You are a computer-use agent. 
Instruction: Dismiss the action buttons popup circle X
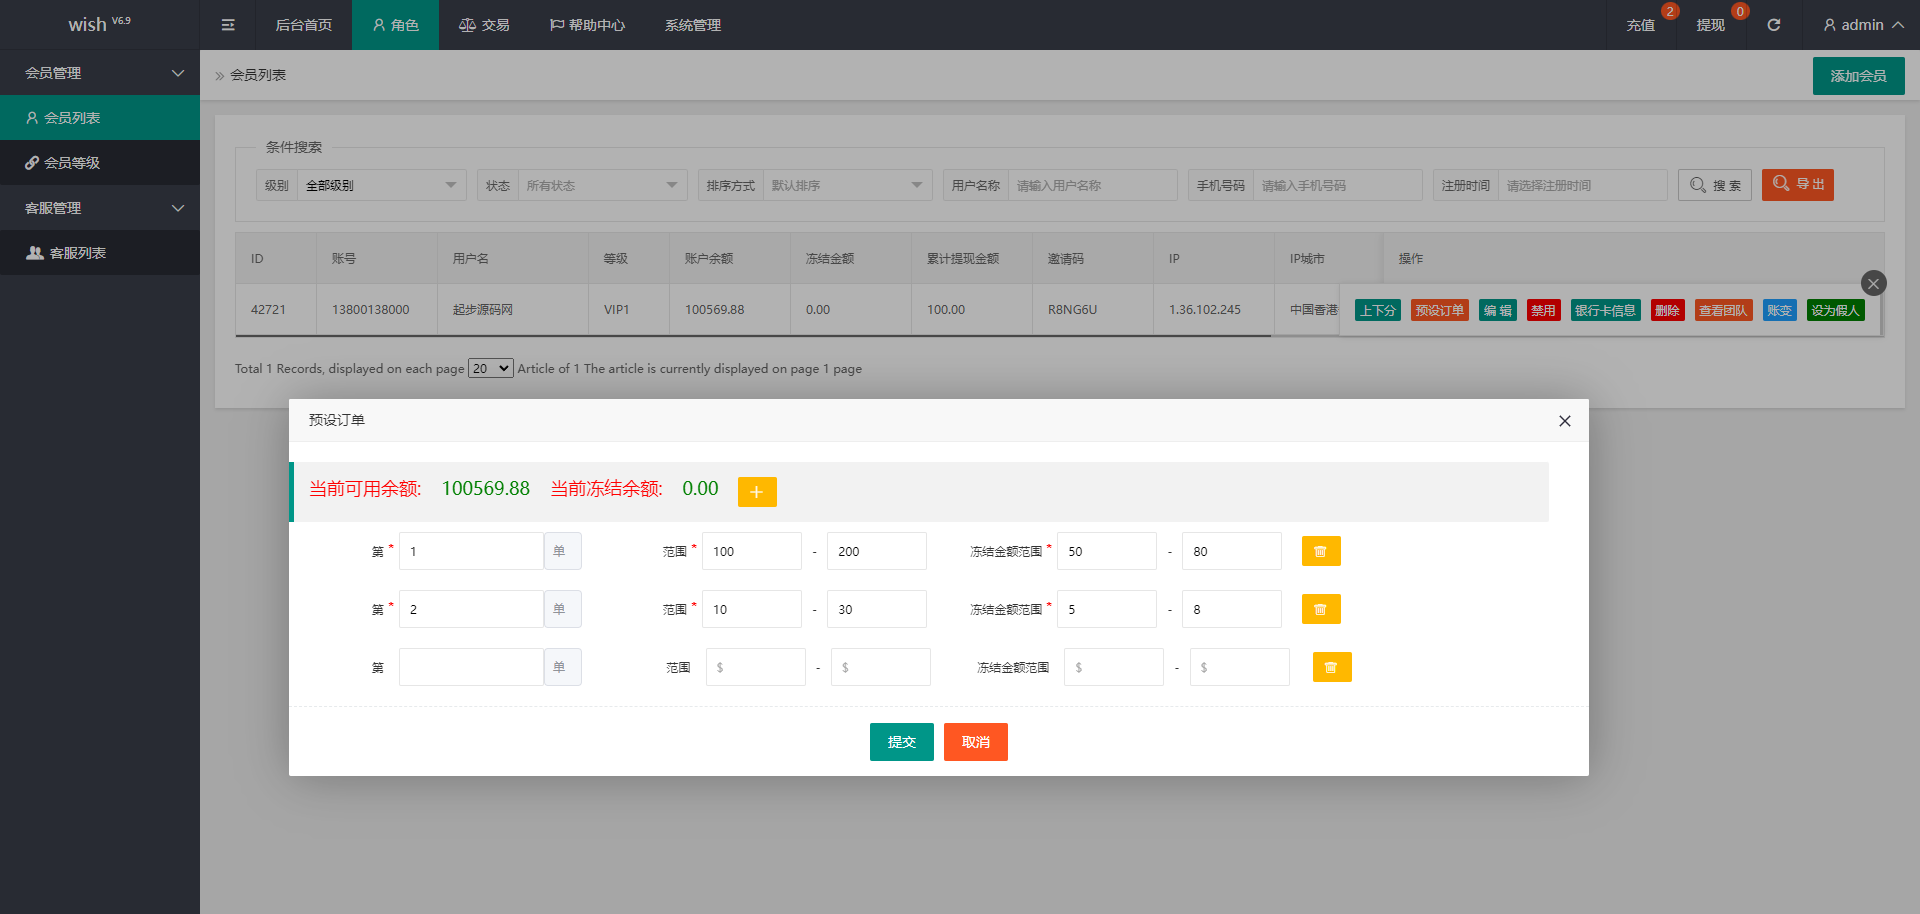click(x=1873, y=283)
